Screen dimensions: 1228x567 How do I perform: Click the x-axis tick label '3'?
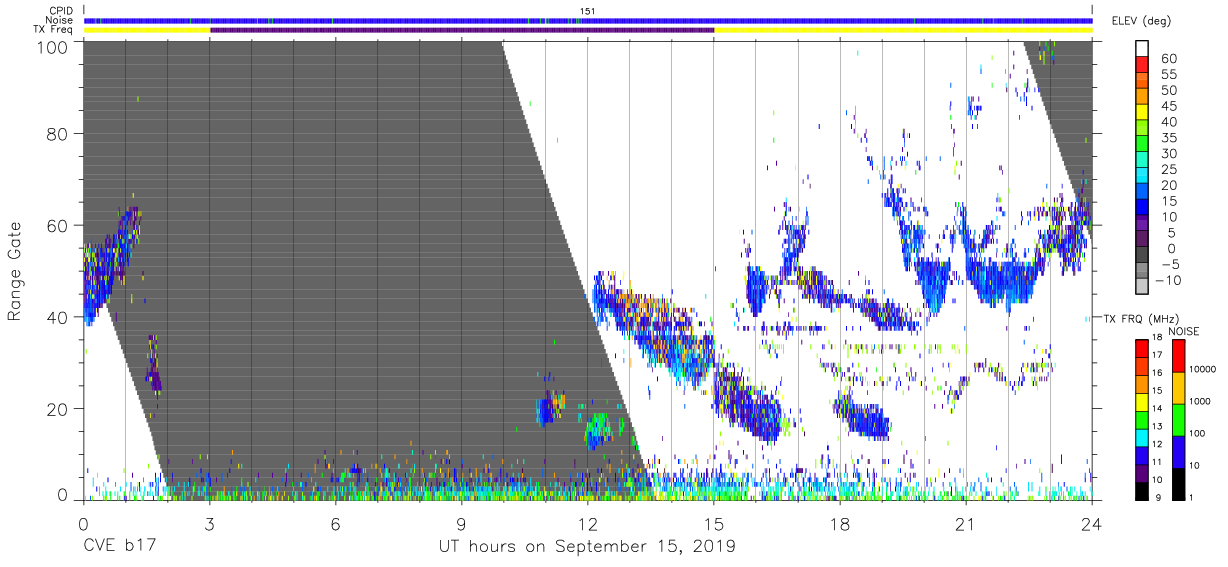pos(210,523)
